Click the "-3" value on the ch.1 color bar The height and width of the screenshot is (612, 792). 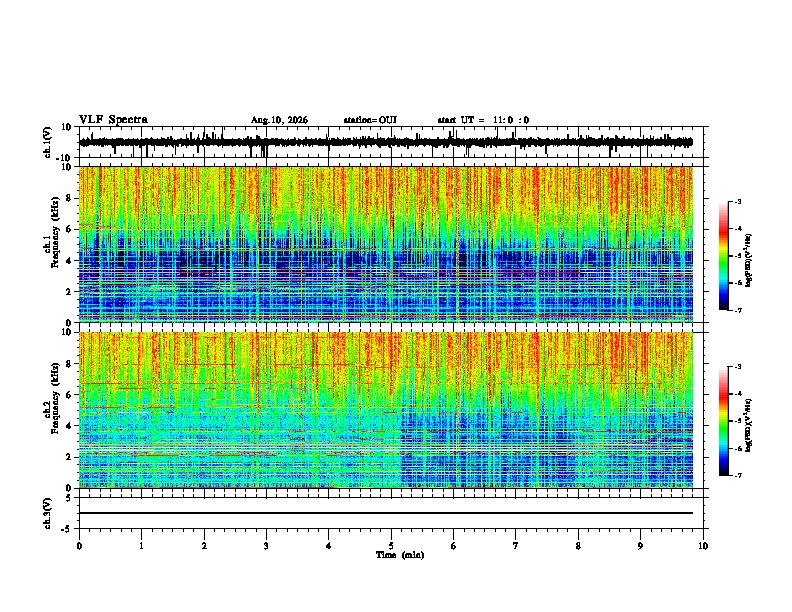click(737, 202)
